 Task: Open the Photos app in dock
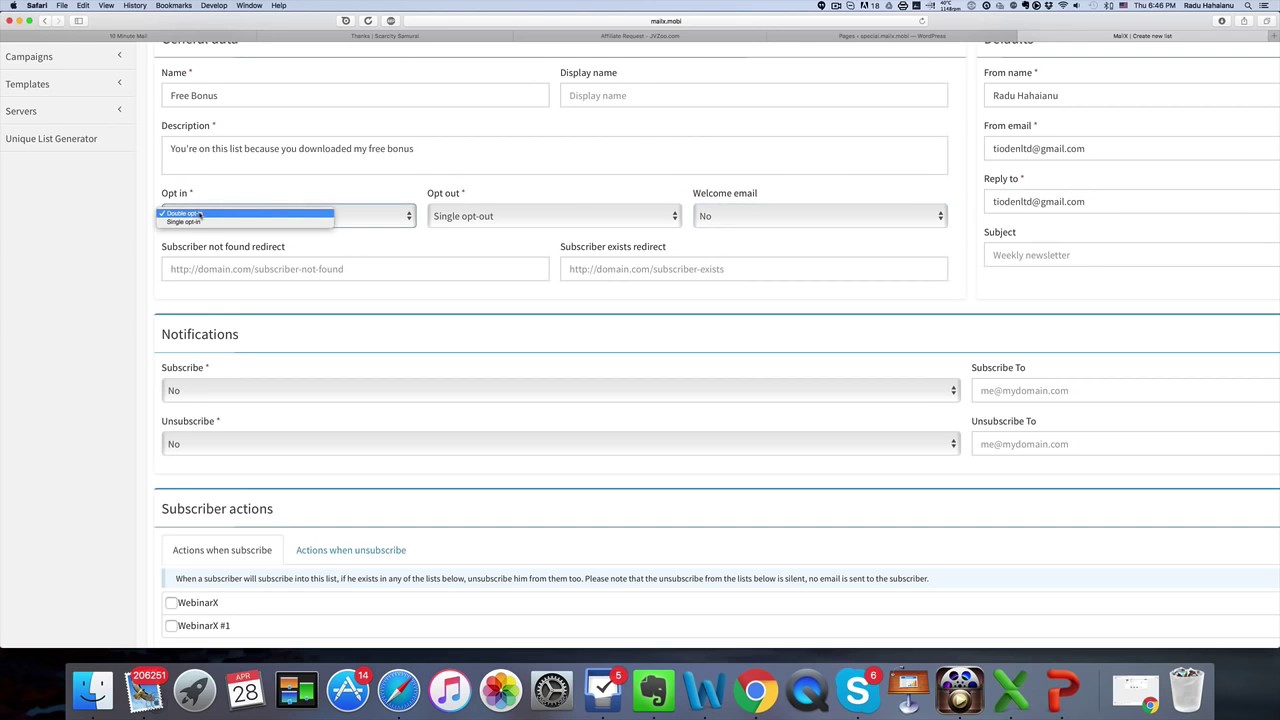click(x=501, y=691)
